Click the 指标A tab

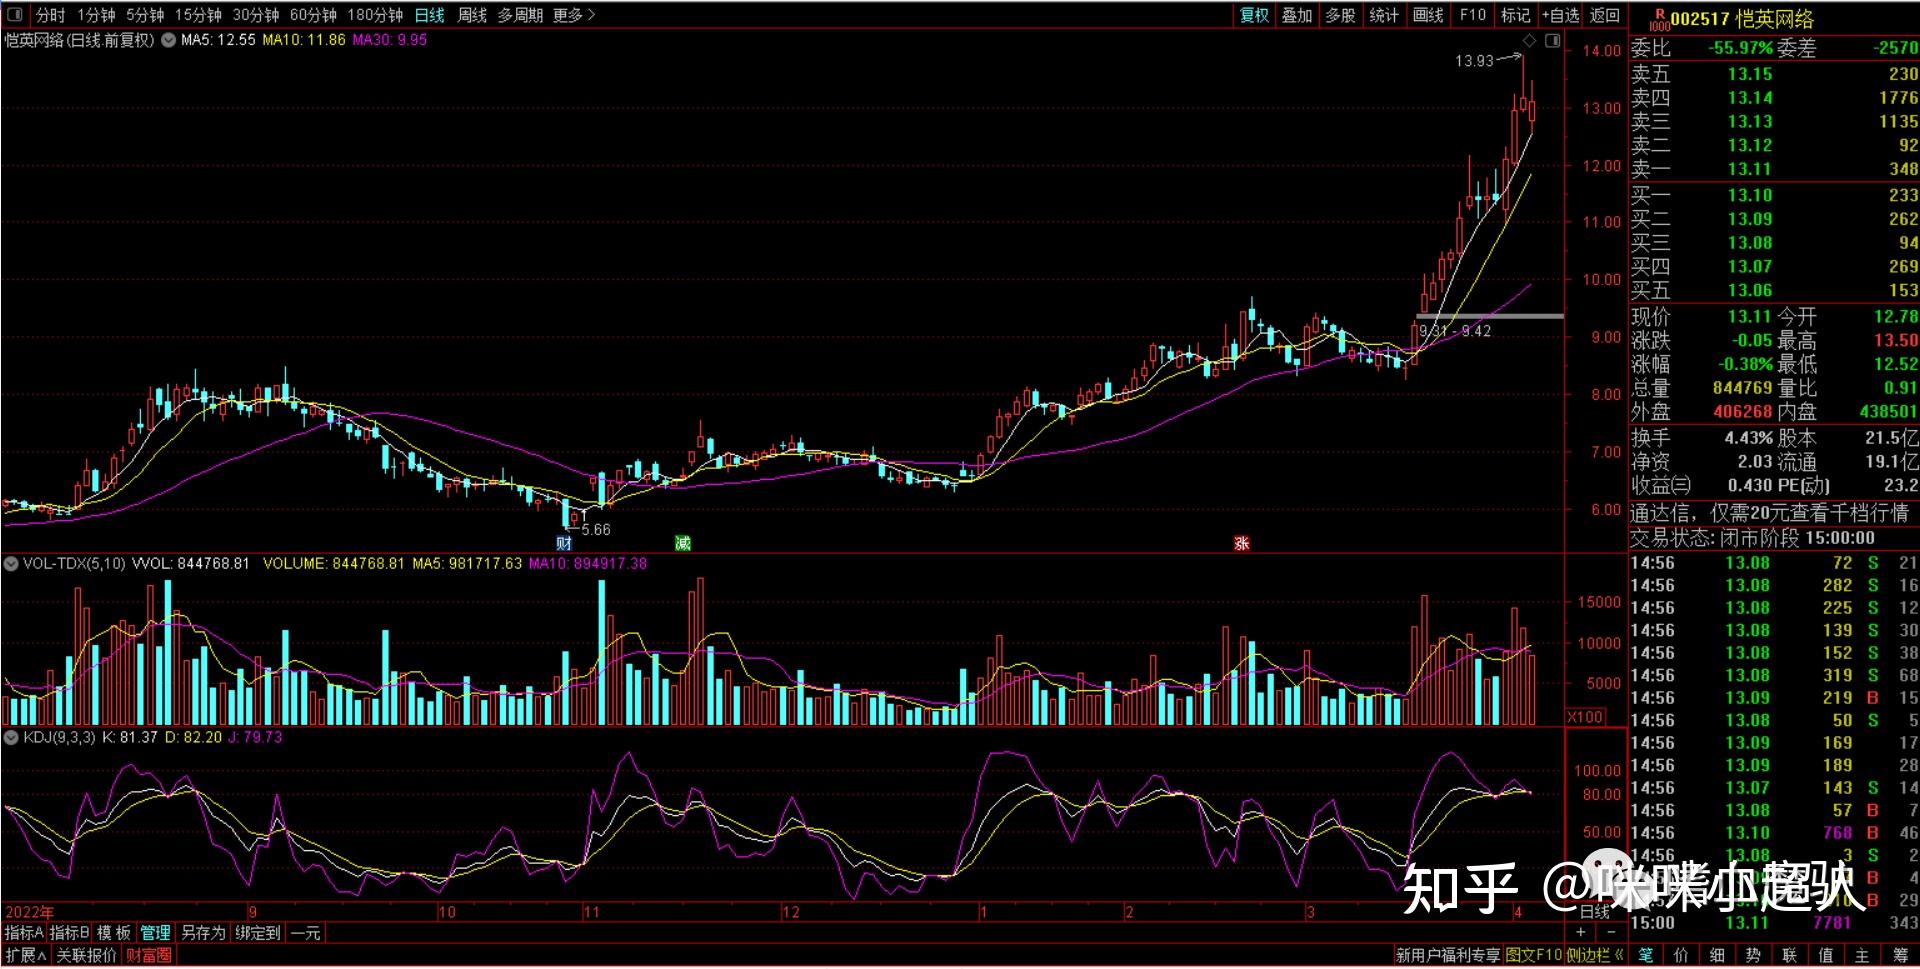24,932
